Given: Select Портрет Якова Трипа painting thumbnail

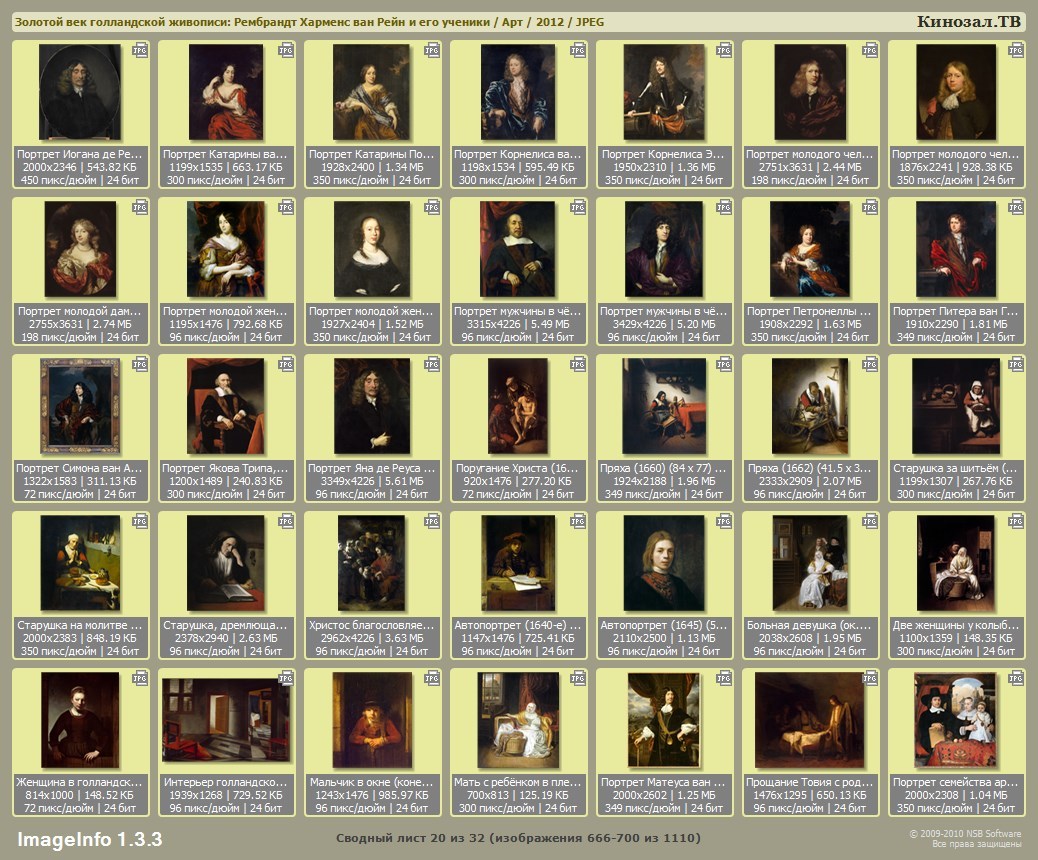Looking at the screenshot, I should pos(226,406).
